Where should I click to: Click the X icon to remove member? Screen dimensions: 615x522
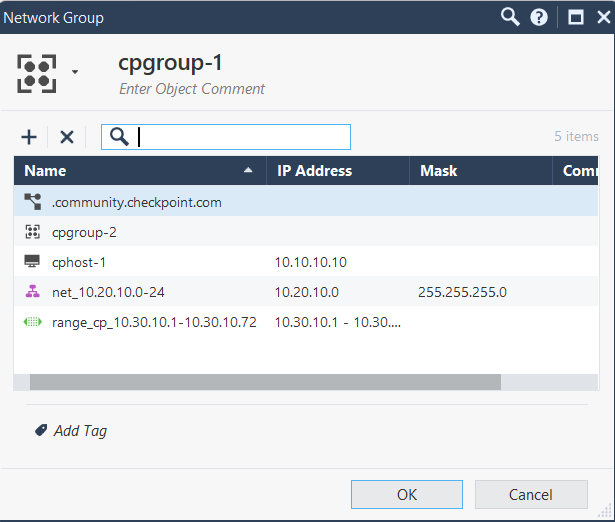coord(67,137)
